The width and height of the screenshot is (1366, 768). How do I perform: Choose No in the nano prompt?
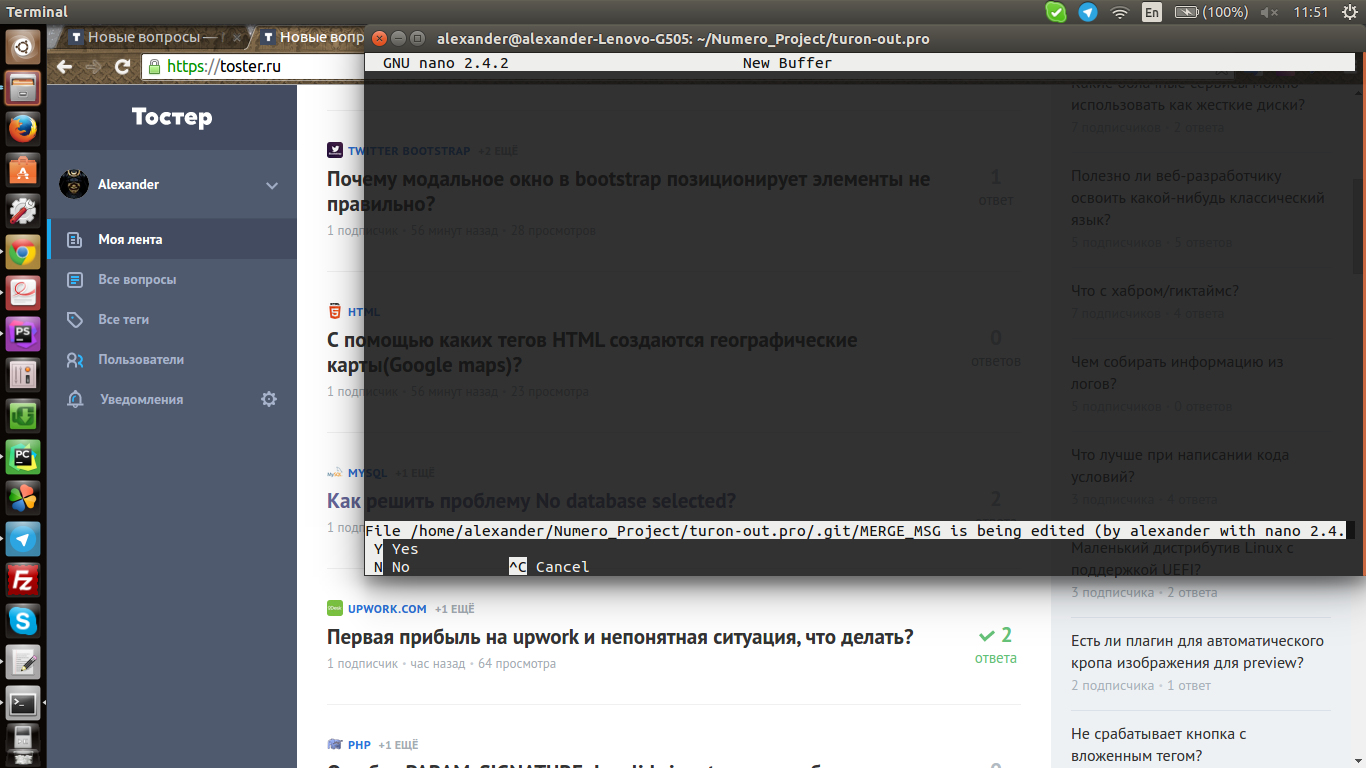392,567
